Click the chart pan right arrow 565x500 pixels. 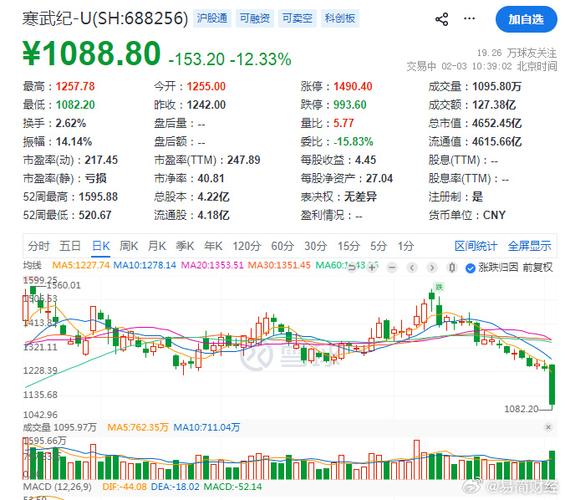tap(432, 268)
